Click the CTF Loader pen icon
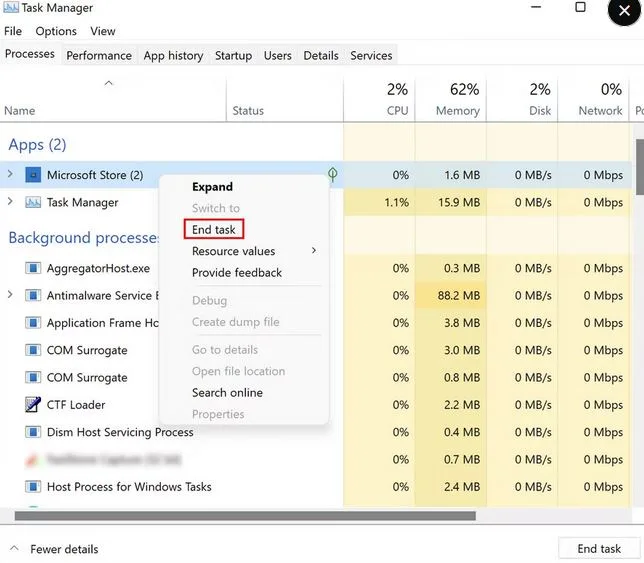644x563 pixels. tap(33, 405)
